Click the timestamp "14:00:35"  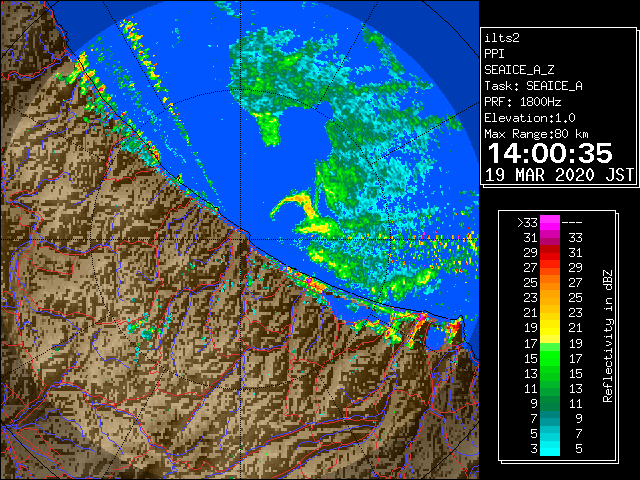pos(550,153)
